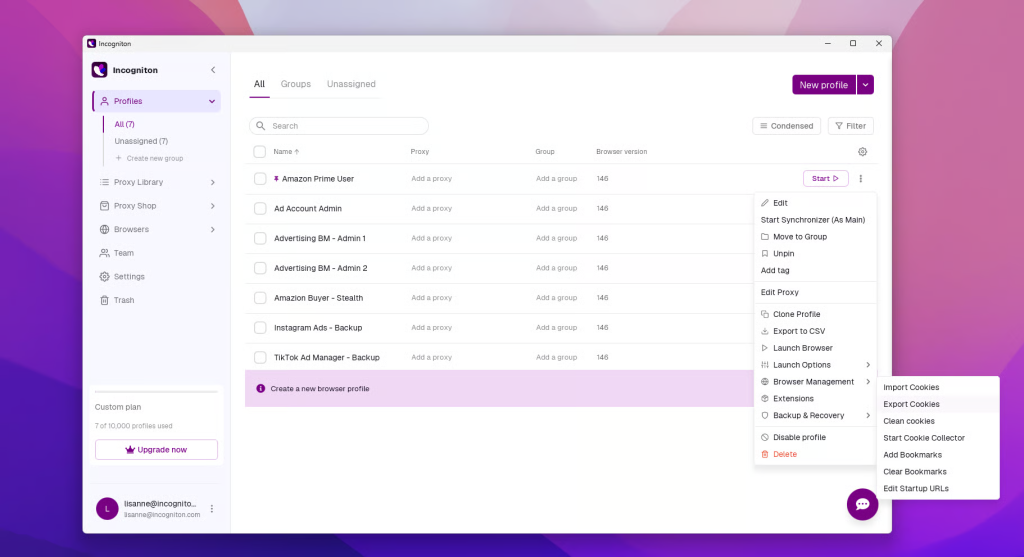Expand the Browser Management submenu arrow
Screen dimensions: 1024x557
tap(868, 382)
